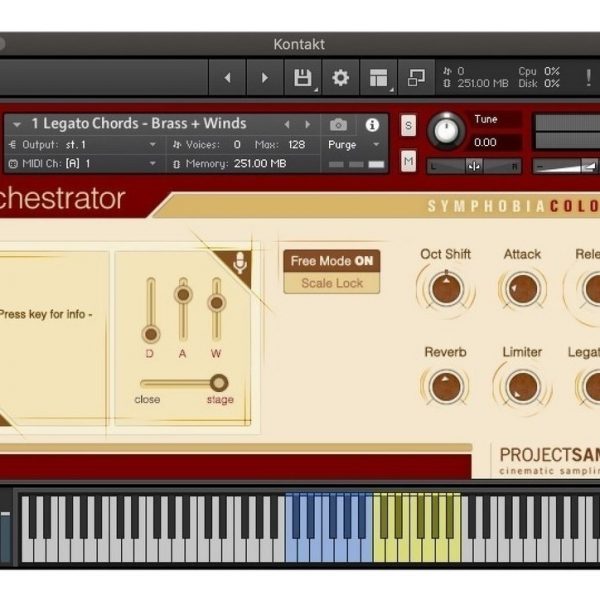The width and height of the screenshot is (600, 600).
Task: Click the Voices count 0 value
Action: [237, 145]
